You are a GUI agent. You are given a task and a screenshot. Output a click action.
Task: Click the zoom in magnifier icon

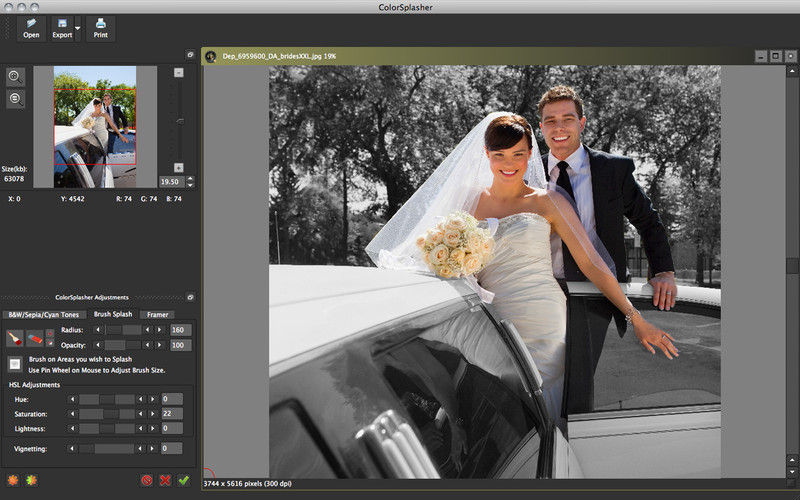point(15,77)
